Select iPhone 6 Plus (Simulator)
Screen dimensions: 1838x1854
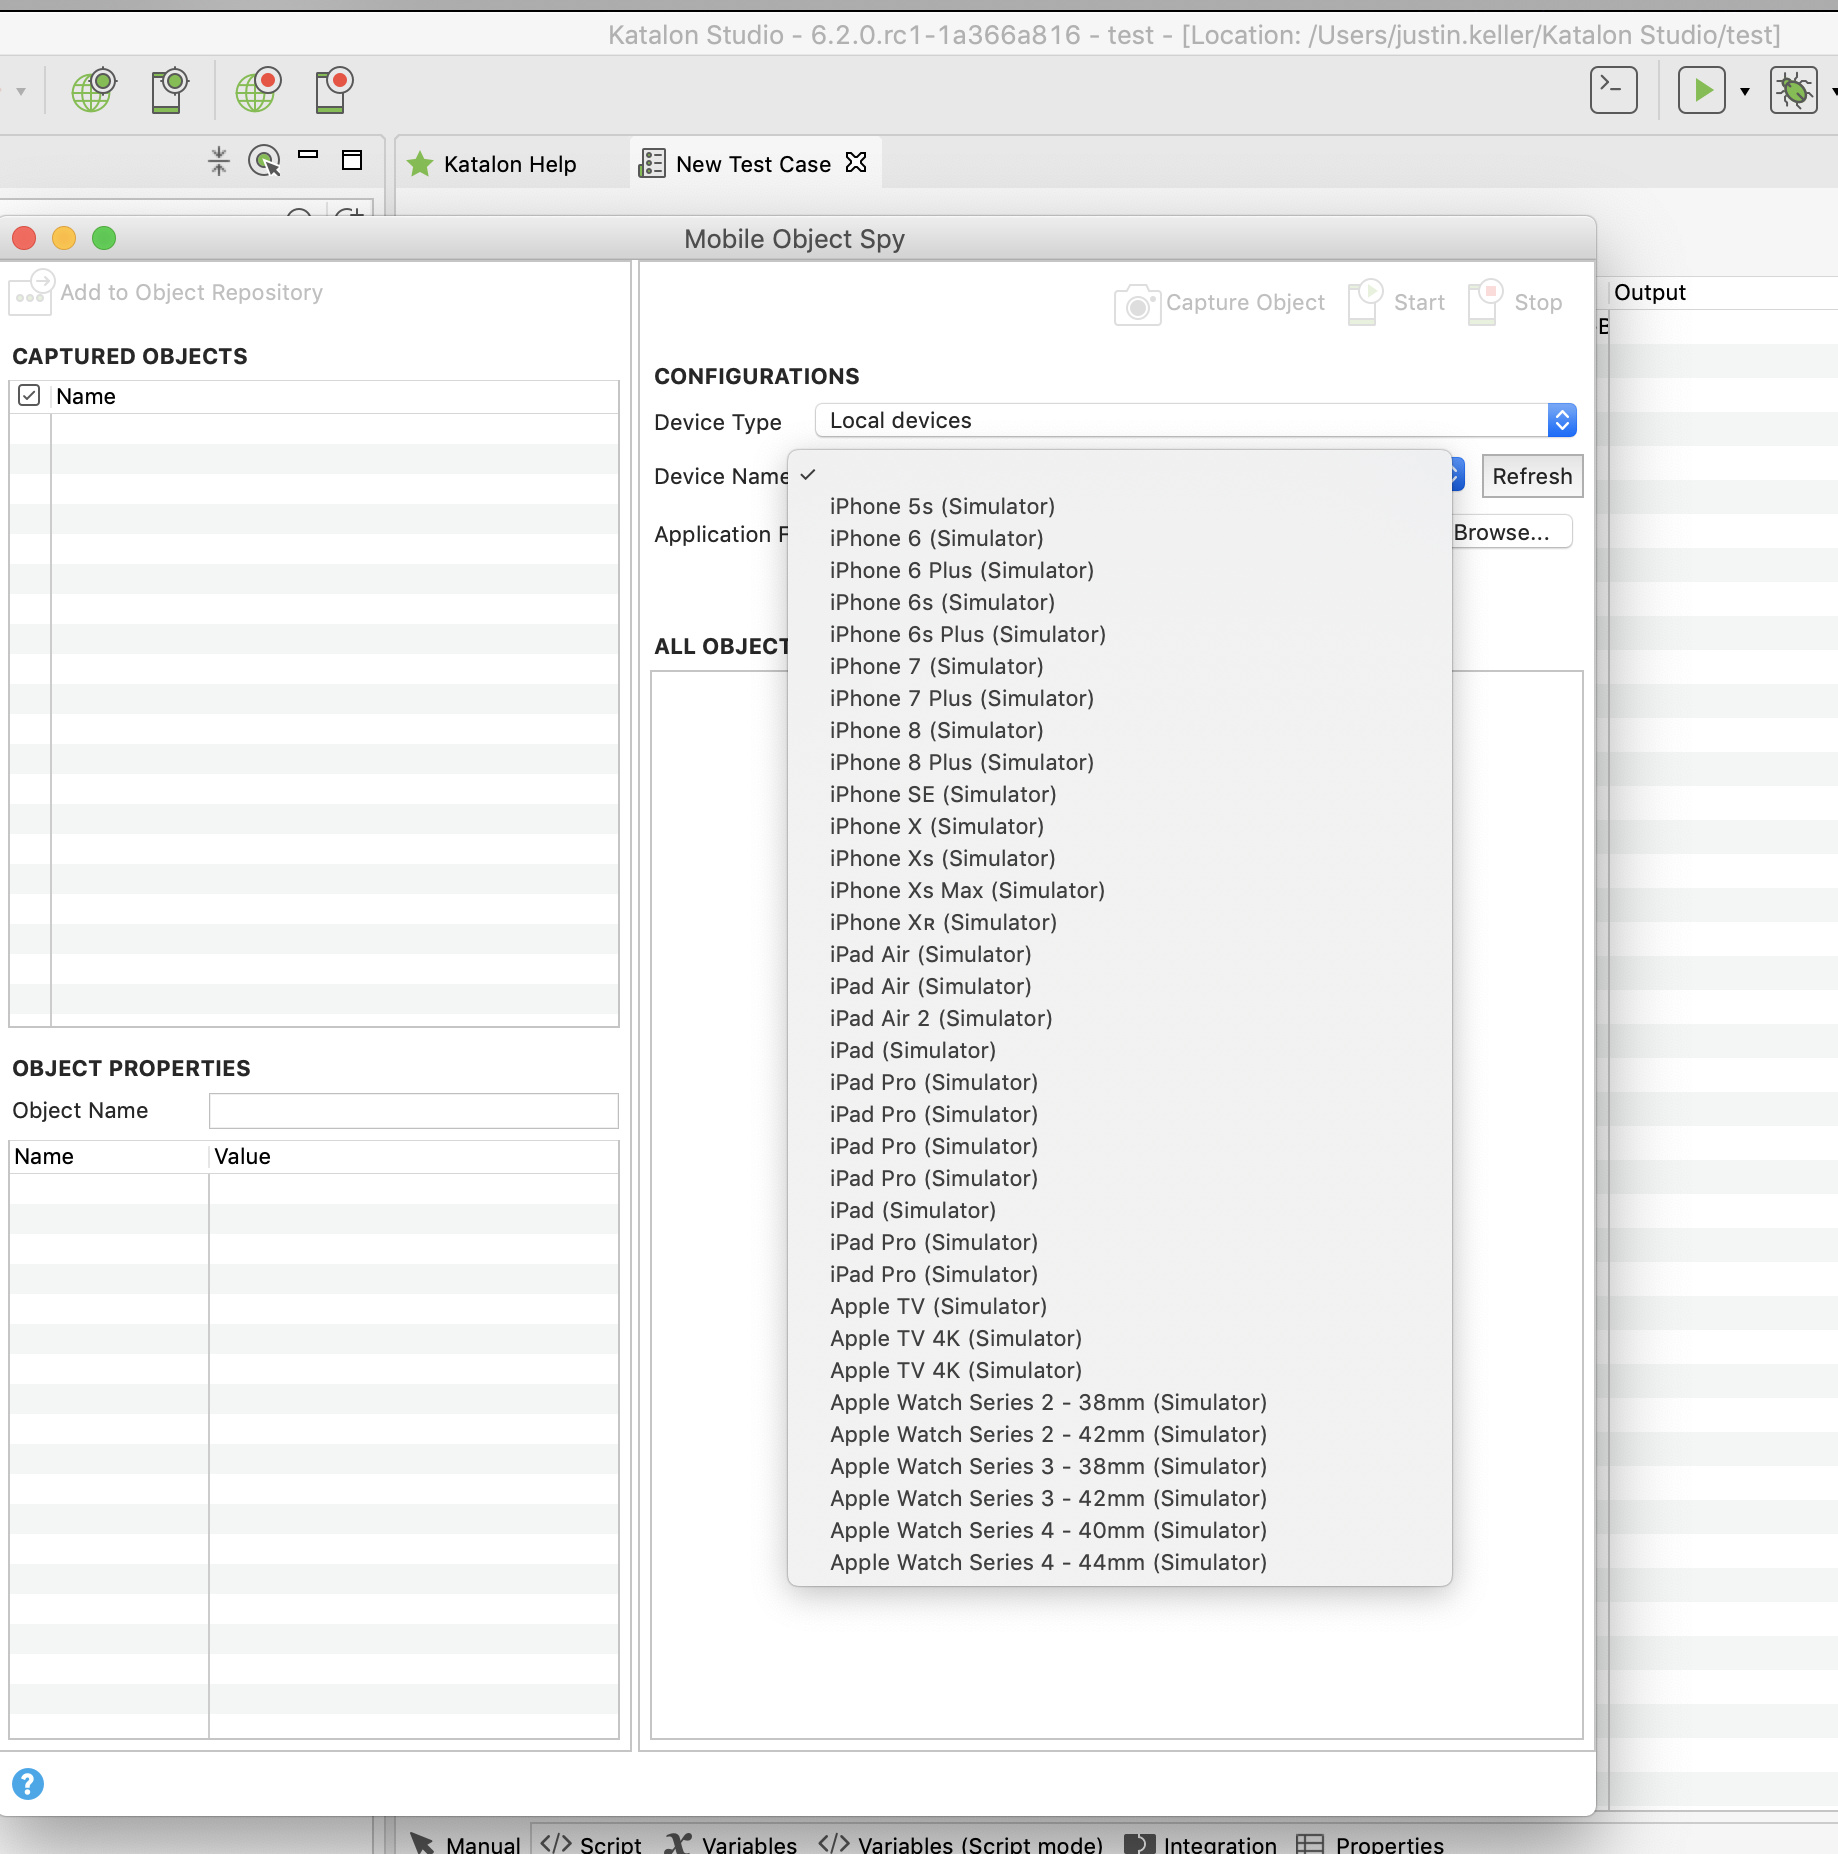pos(1120,571)
